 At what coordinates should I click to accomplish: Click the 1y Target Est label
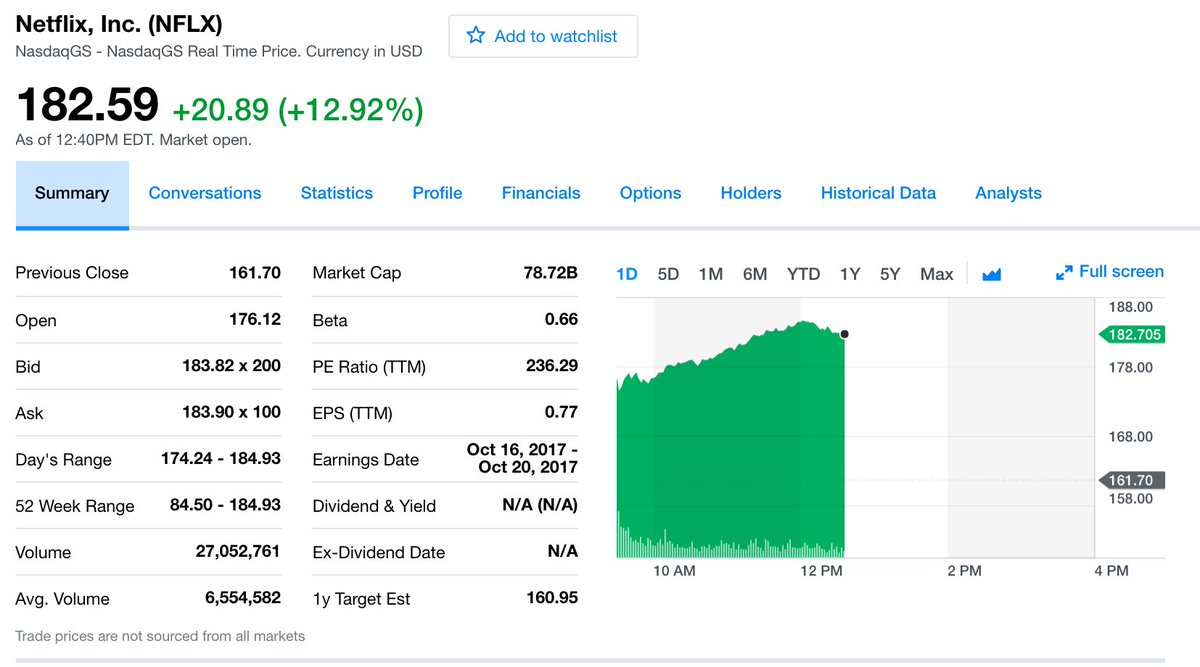tap(362, 599)
